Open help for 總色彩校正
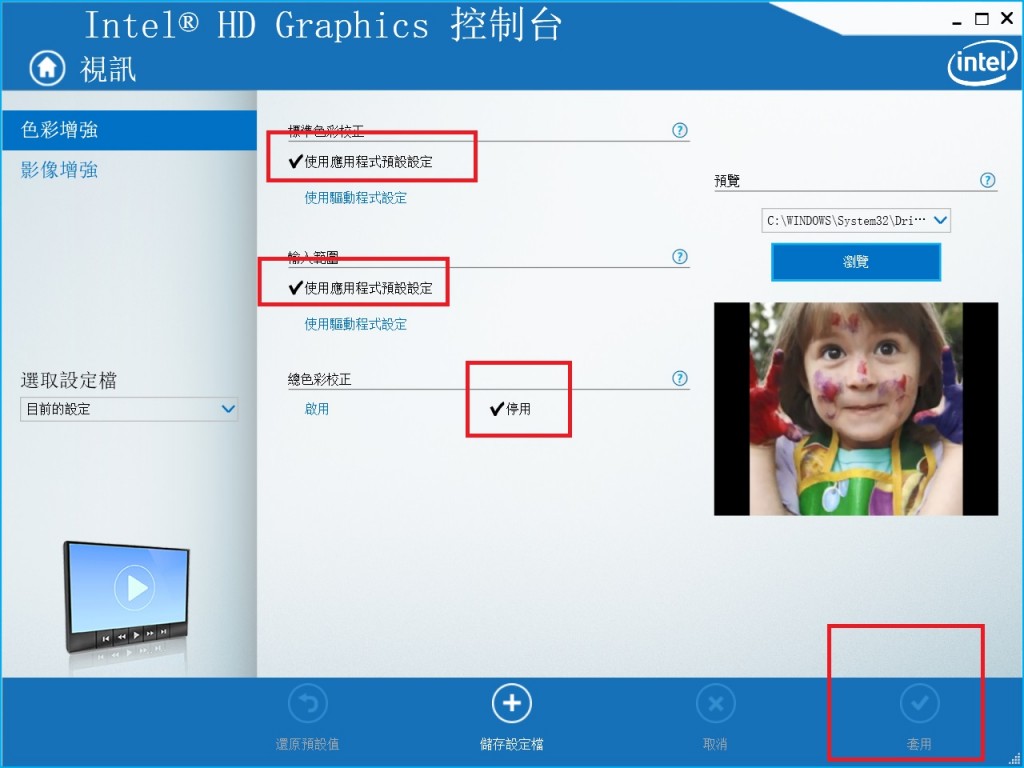 point(679,378)
